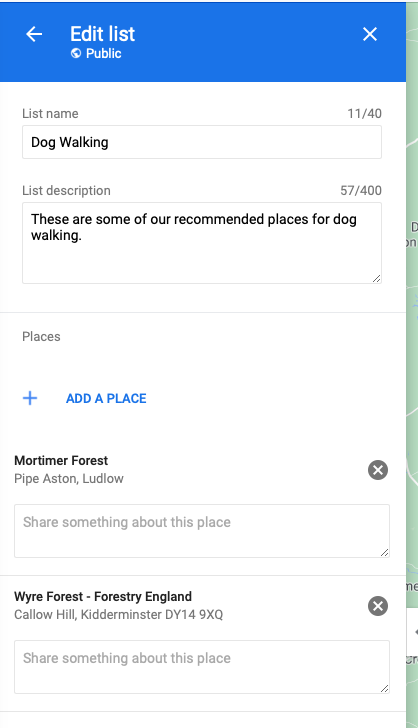Go back using the left arrow icon
The width and height of the screenshot is (418, 728).
(34, 34)
